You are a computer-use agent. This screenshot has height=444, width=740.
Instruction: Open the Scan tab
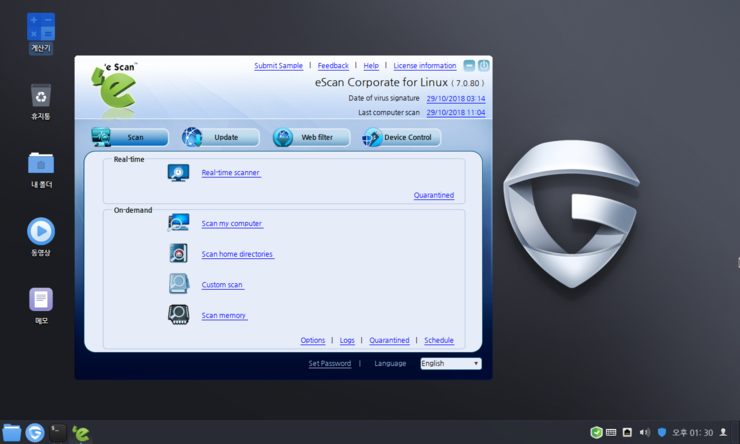(x=130, y=137)
